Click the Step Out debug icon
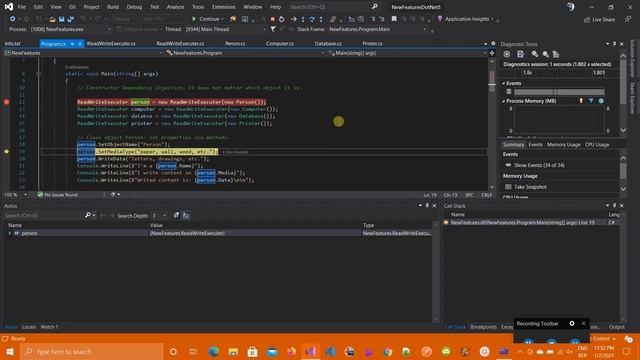The height and width of the screenshot is (360, 640). [x=321, y=19]
